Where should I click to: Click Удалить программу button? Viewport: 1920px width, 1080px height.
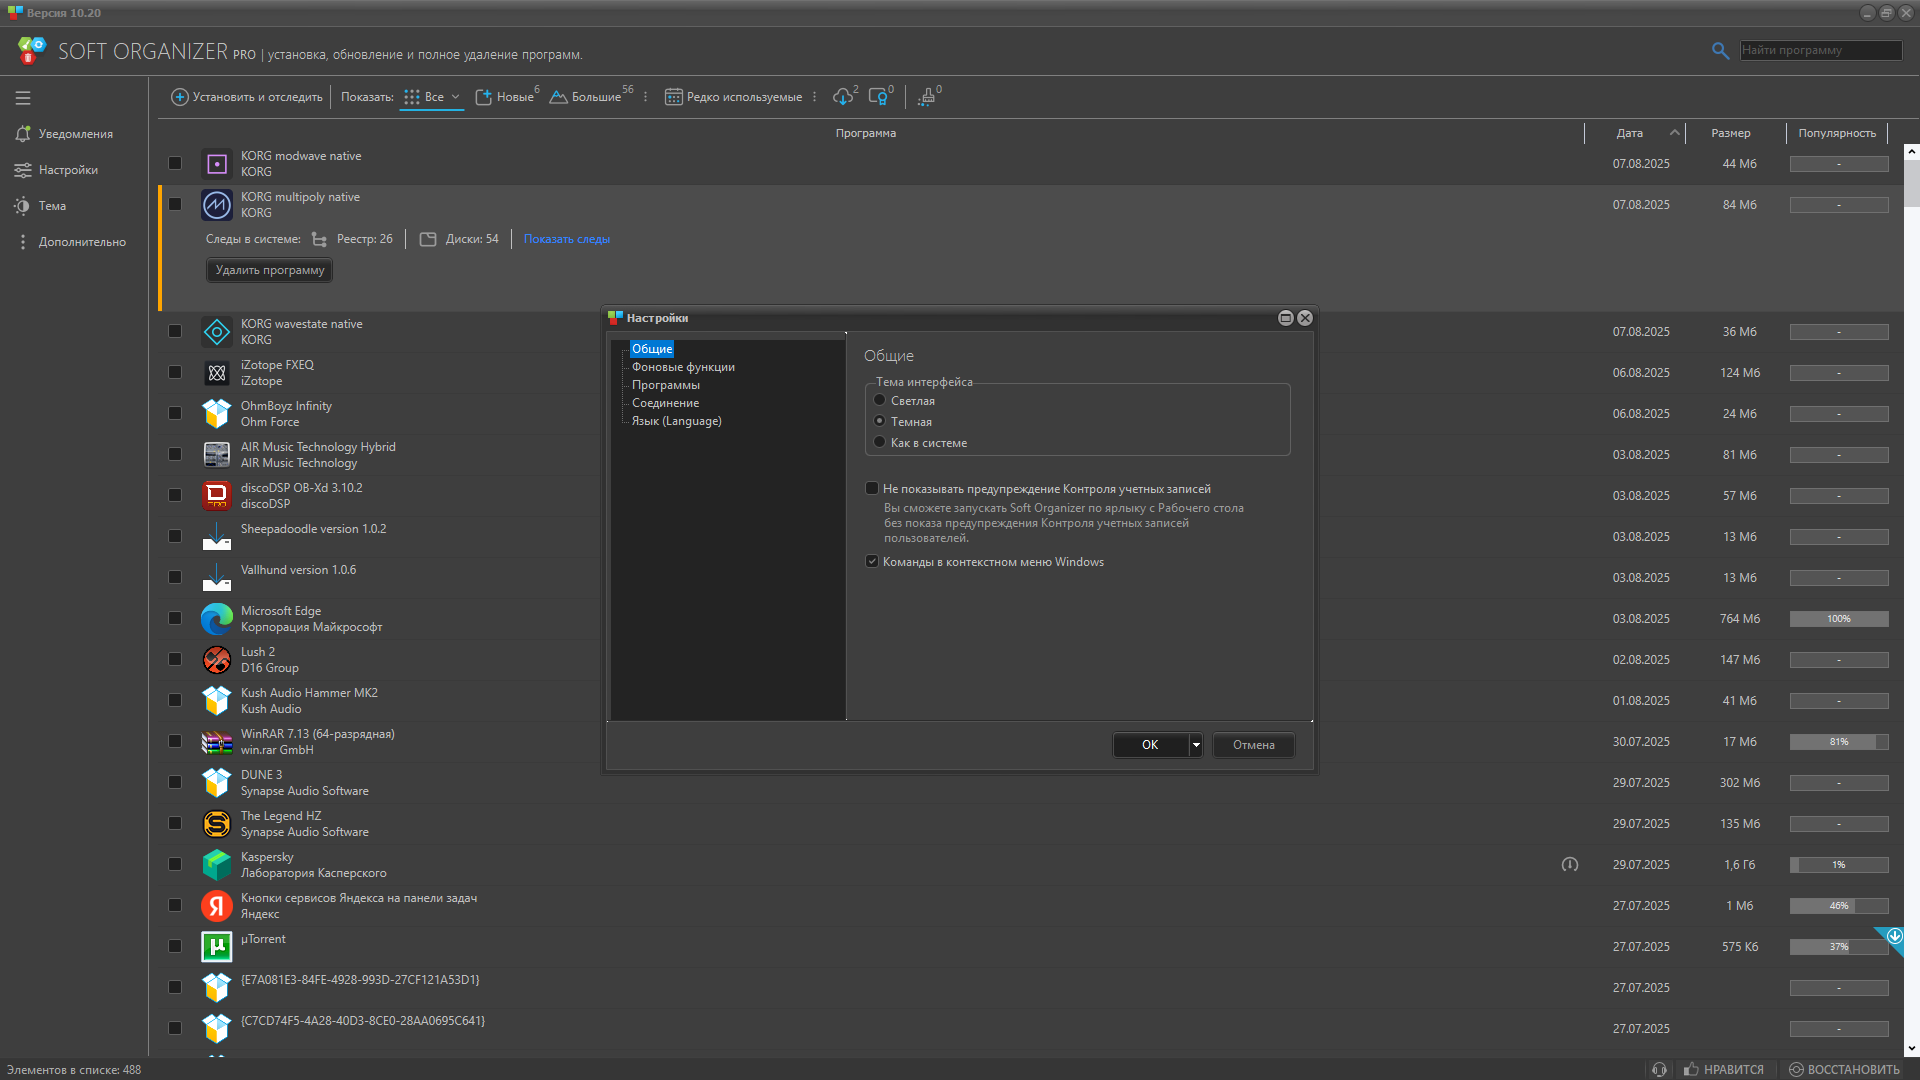(270, 270)
